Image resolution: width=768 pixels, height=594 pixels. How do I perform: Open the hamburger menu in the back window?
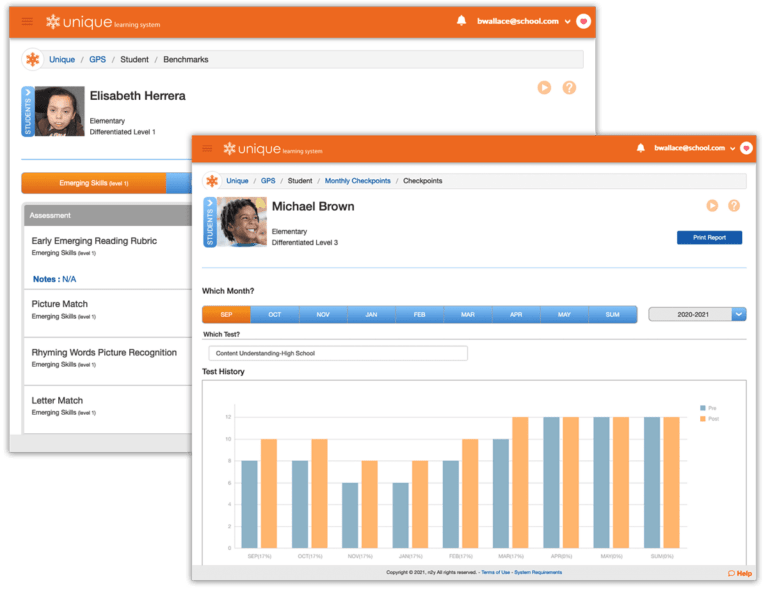tap(27, 21)
